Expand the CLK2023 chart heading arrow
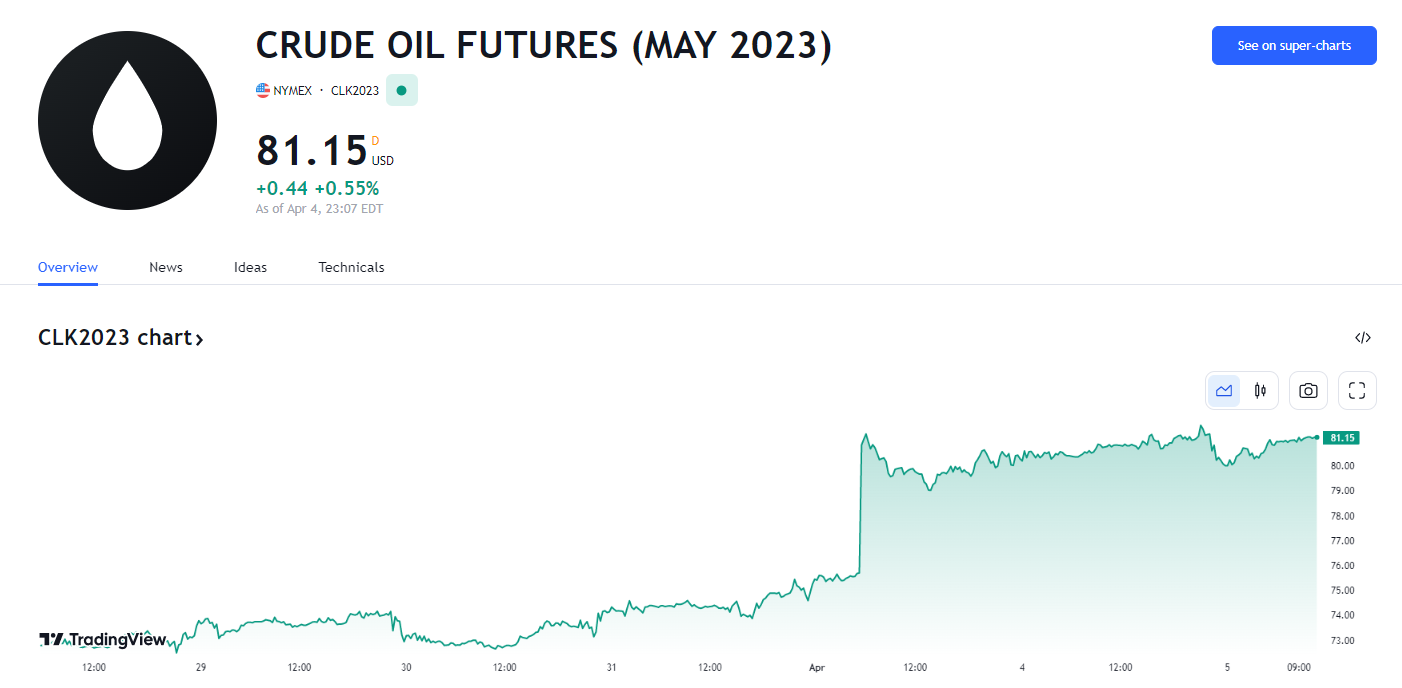The image size is (1402, 688). pos(200,339)
